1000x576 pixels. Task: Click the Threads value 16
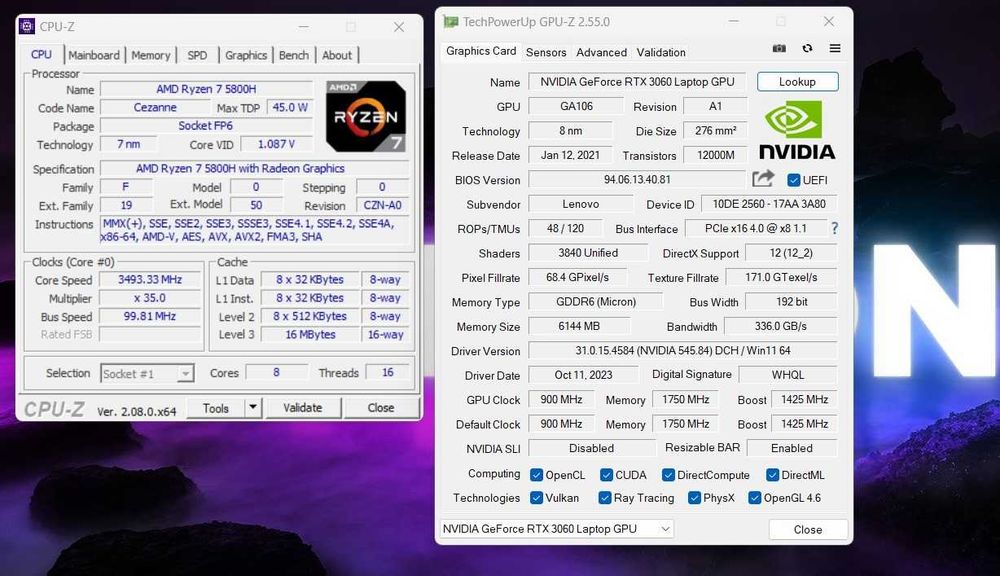[388, 373]
